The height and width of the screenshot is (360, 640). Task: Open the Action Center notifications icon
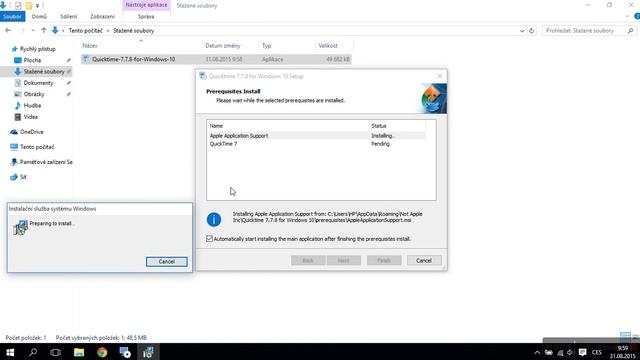582,353
